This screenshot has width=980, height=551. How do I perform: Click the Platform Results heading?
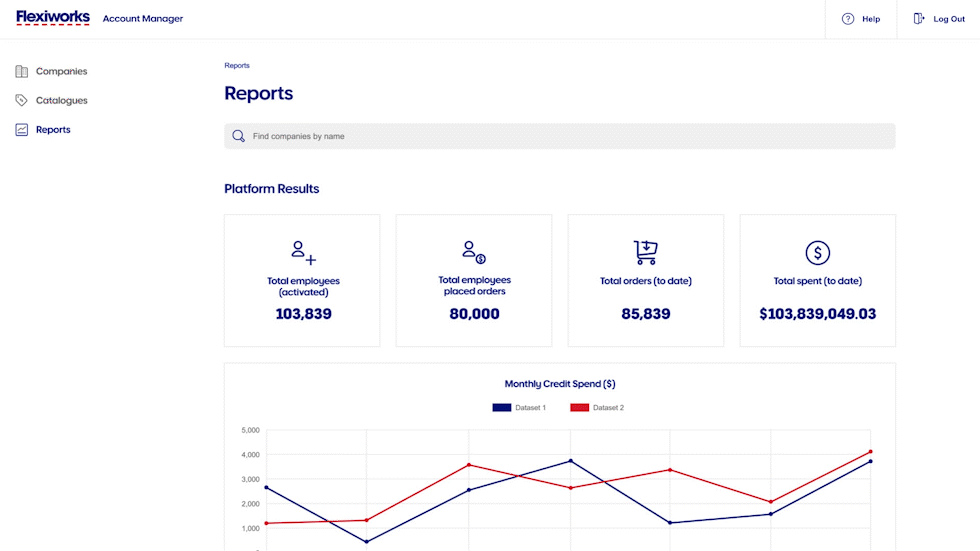click(x=272, y=189)
